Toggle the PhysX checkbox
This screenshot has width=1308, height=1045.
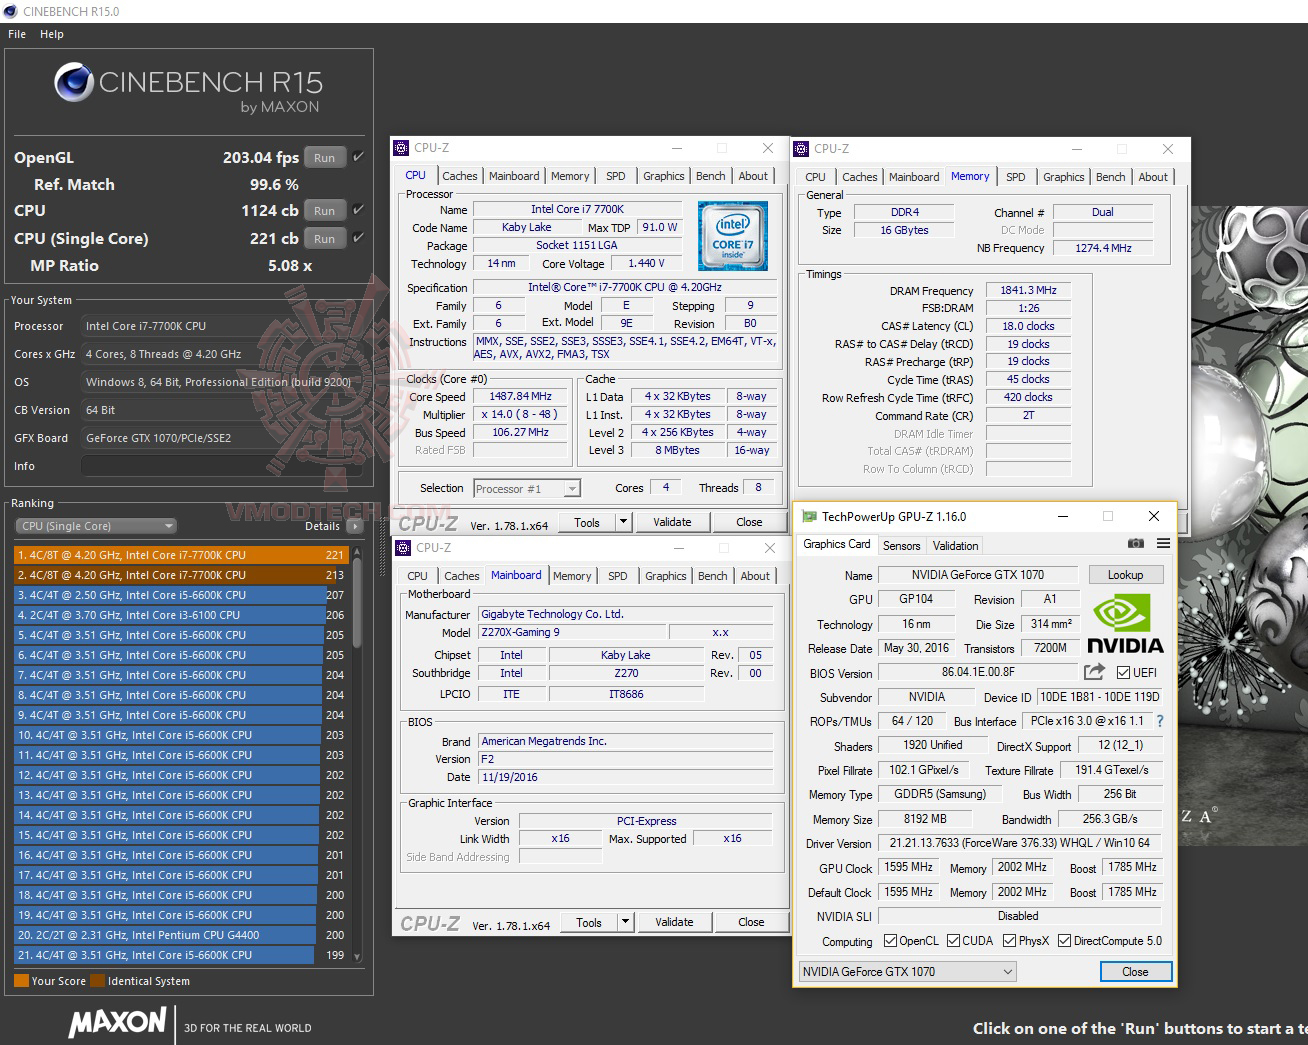pos(1010,941)
